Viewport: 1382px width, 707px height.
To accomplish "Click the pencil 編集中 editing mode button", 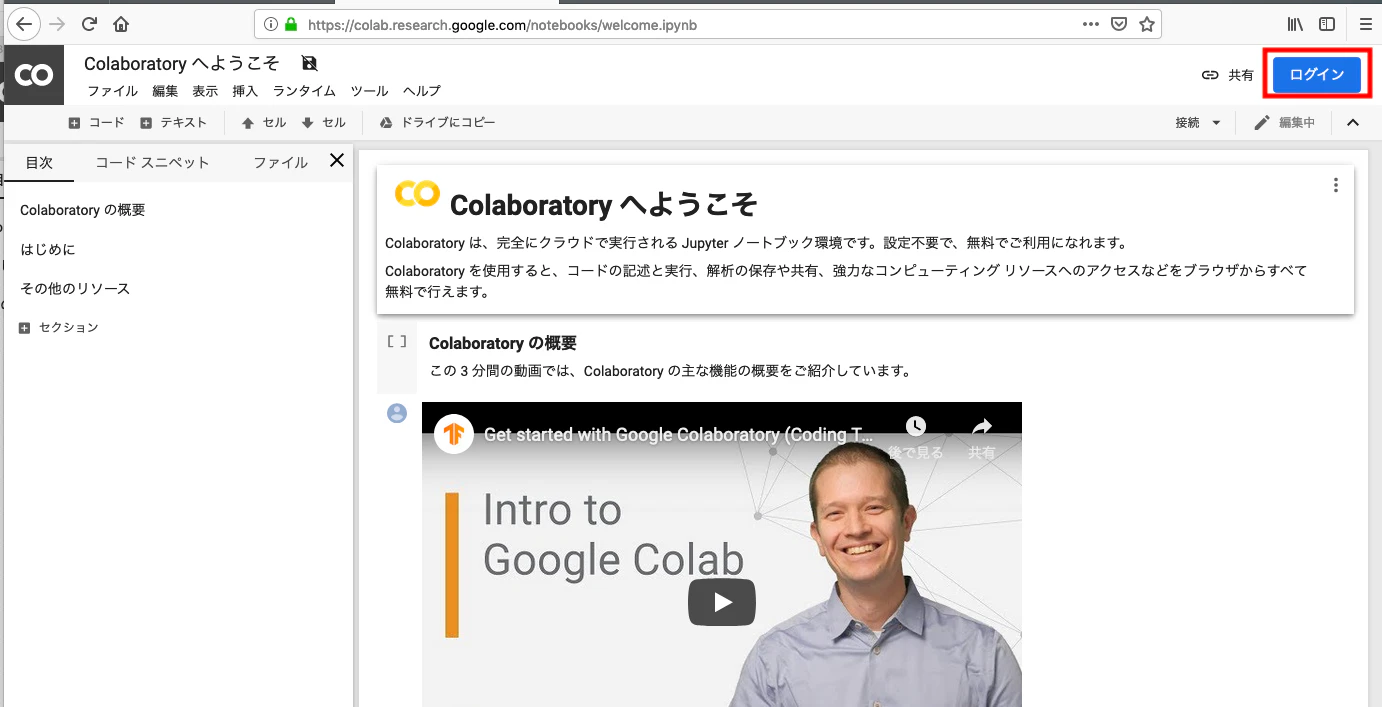I will pyautogui.click(x=1285, y=123).
